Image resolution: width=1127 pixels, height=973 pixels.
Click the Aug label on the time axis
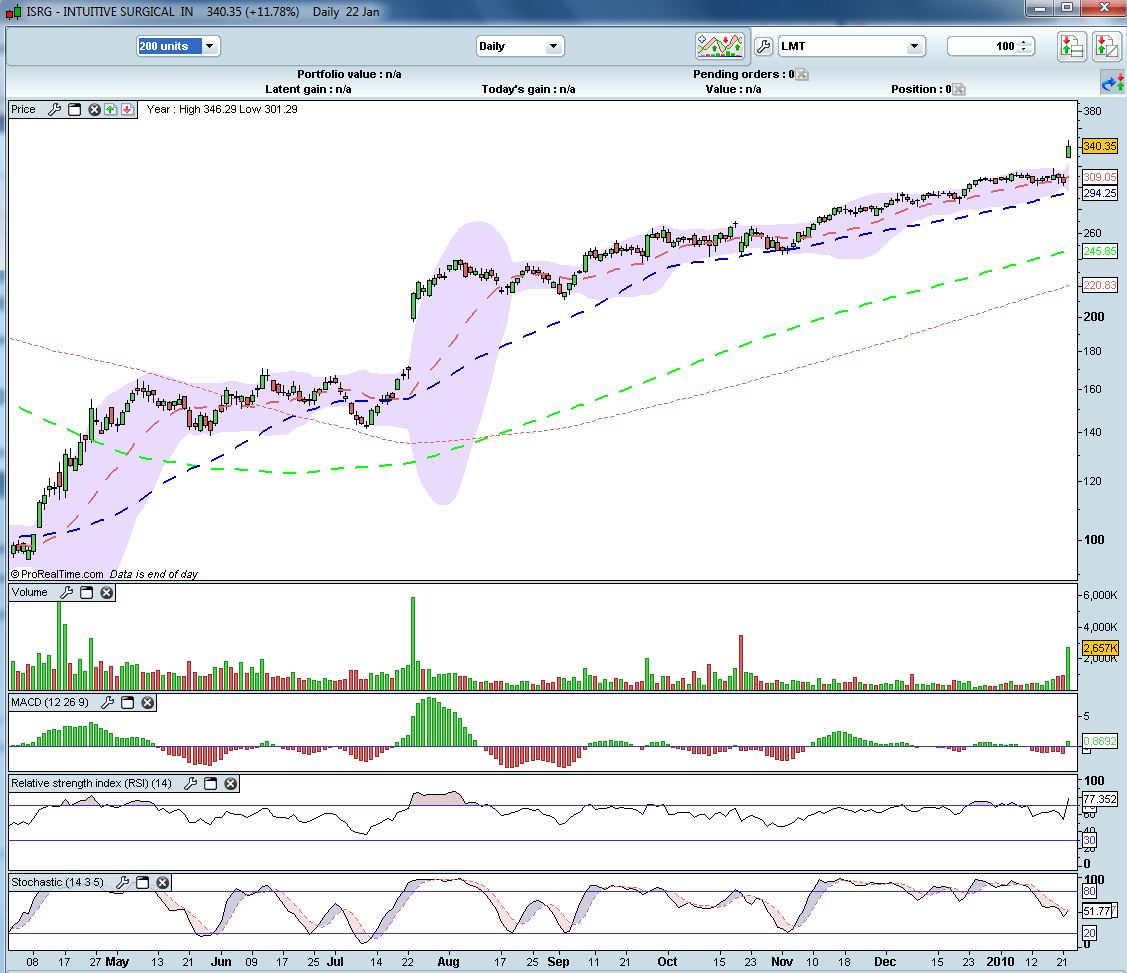[448, 962]
